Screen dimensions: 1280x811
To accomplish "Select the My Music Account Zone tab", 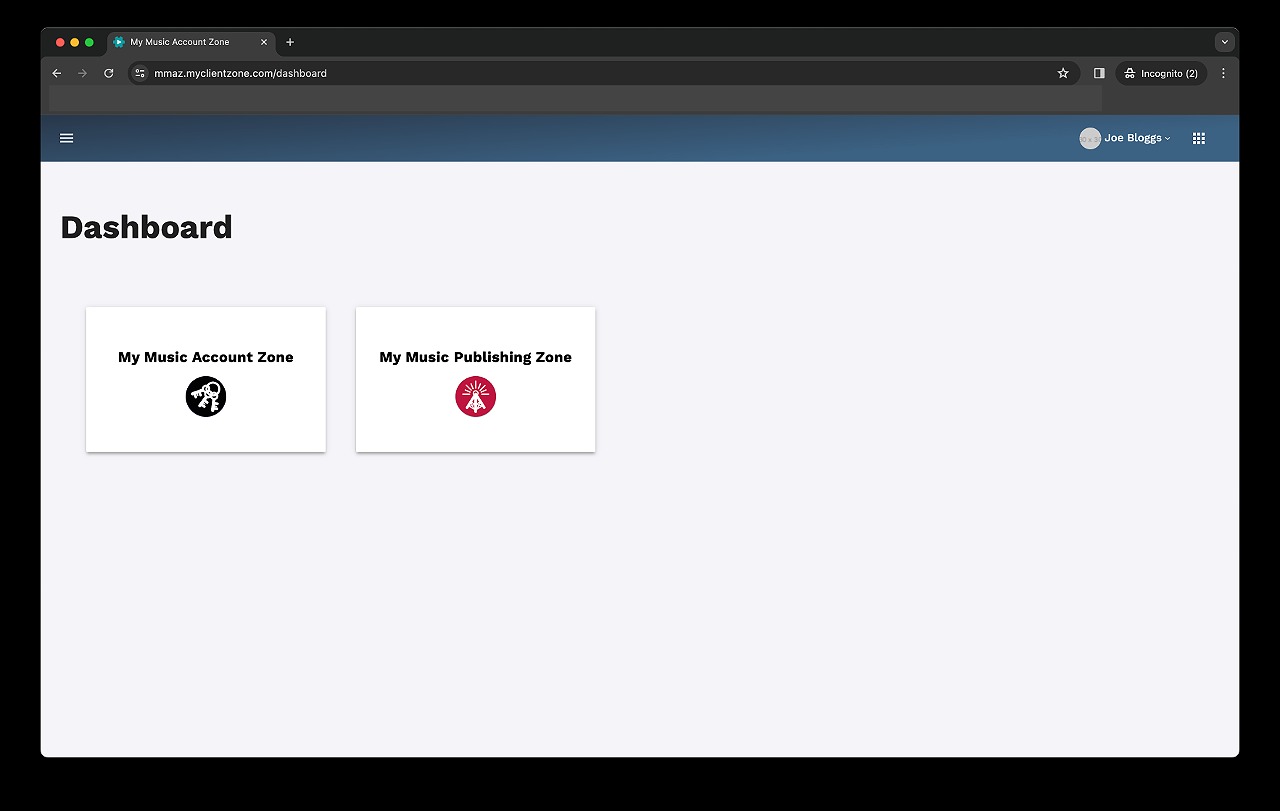I will (190, 42).
